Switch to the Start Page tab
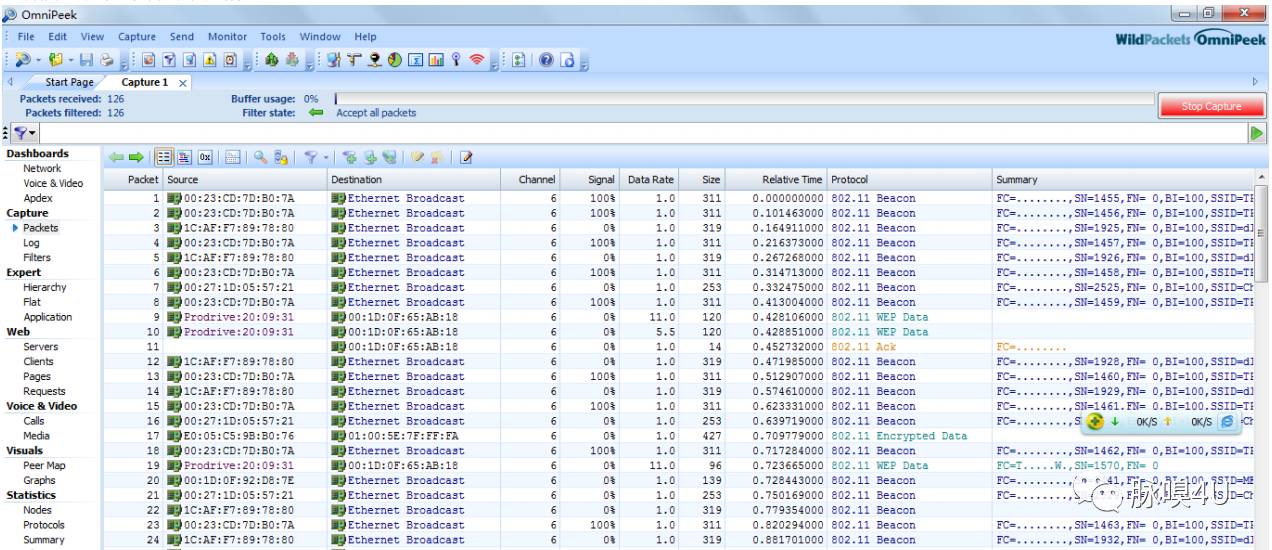This screenshot has height=550, width=1272. click(70, 82)
